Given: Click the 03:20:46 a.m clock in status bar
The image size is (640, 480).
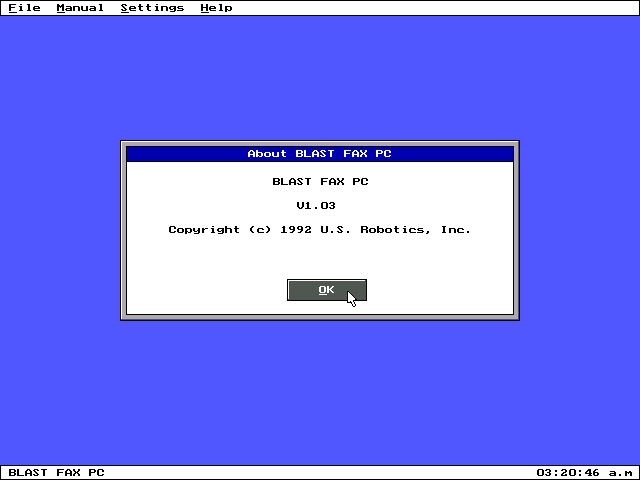Looking at the screenshot, I should pyautogui.click(x=584, y=473).
